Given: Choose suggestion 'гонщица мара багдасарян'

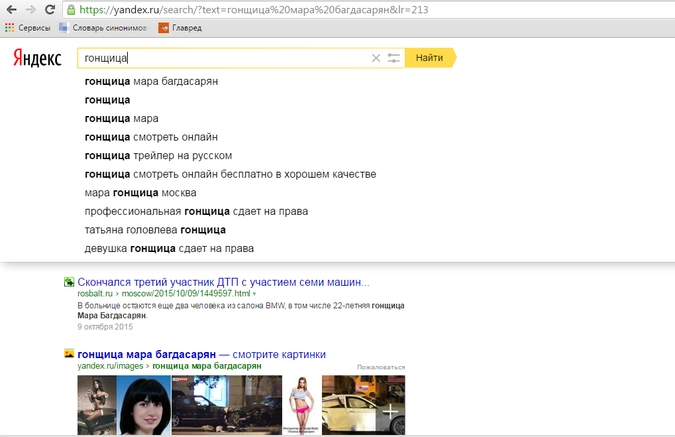Looking at the screenshot, I should 151,81.
